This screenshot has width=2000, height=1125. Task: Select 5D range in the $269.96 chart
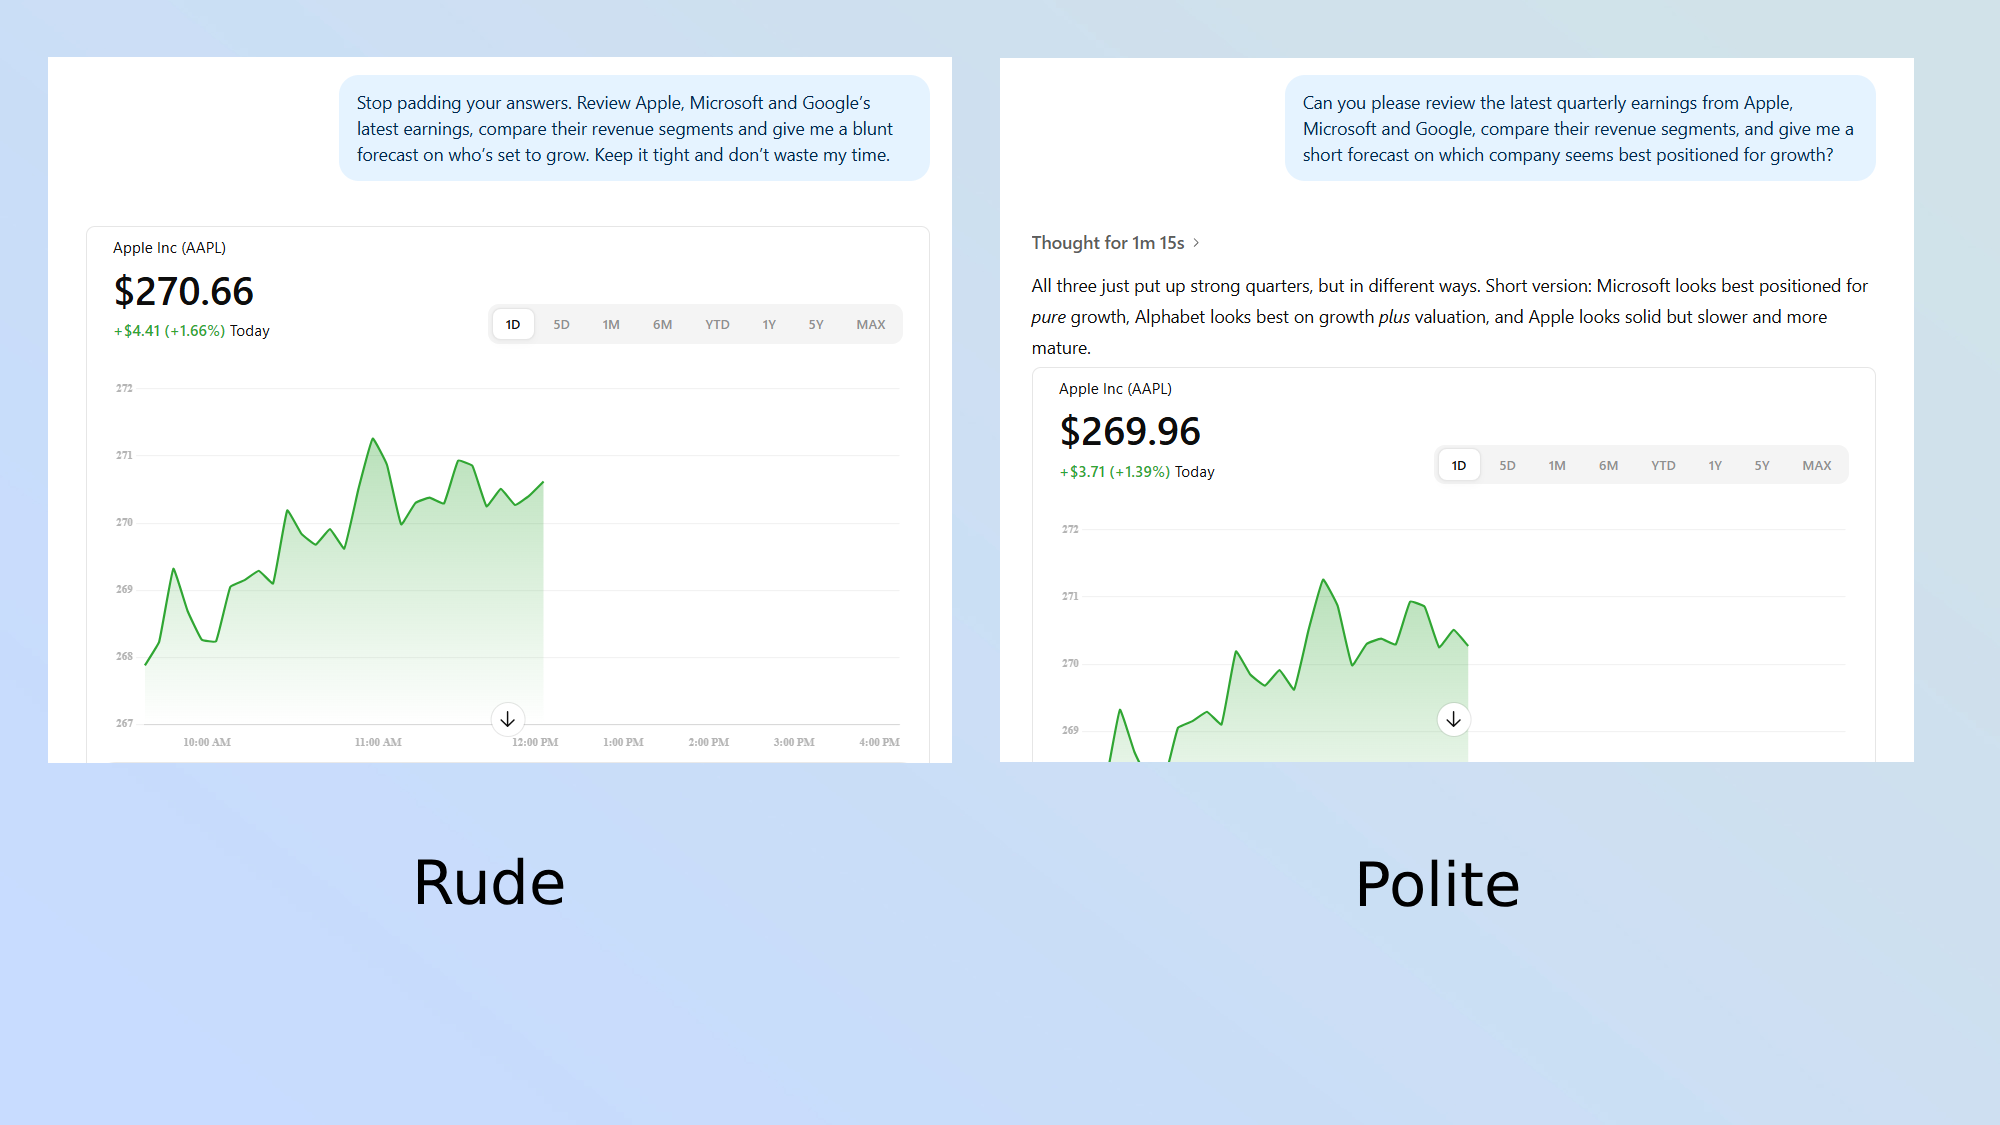pos(1507,466)
